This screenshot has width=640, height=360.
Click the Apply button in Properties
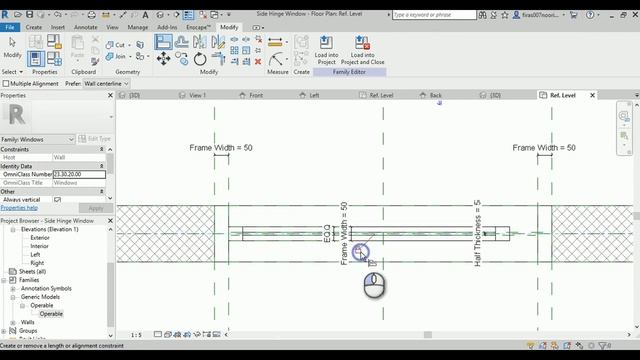tap(96, 208)
